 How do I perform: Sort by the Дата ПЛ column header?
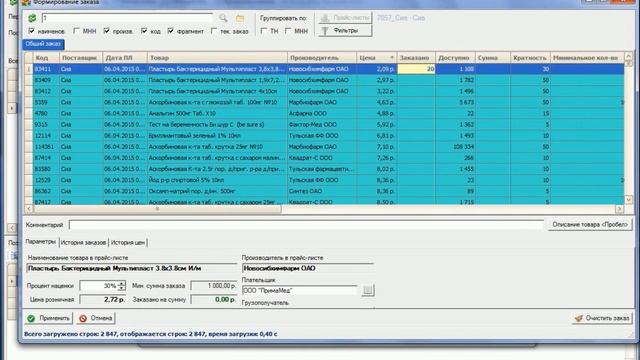124,58
